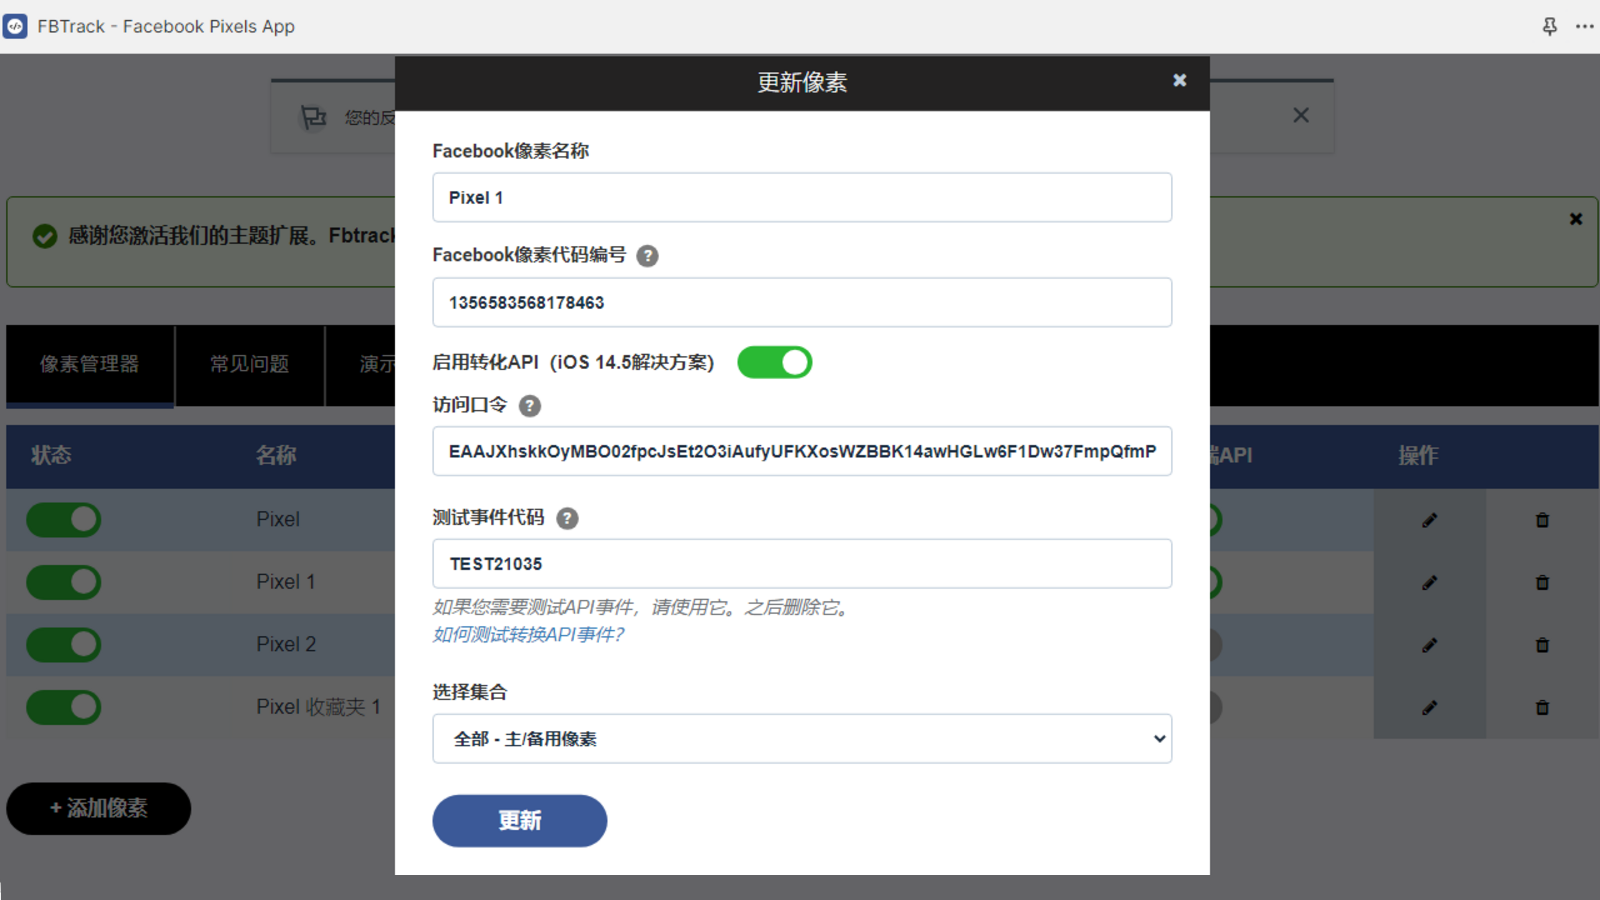Click the FBTrack app logo icon

coord(15,26)
